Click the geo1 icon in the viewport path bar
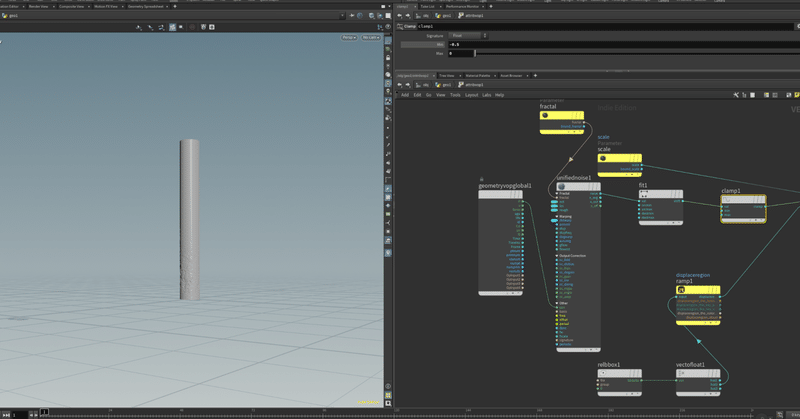Viewport: 800px width, 419px height. tap(5, 16)
